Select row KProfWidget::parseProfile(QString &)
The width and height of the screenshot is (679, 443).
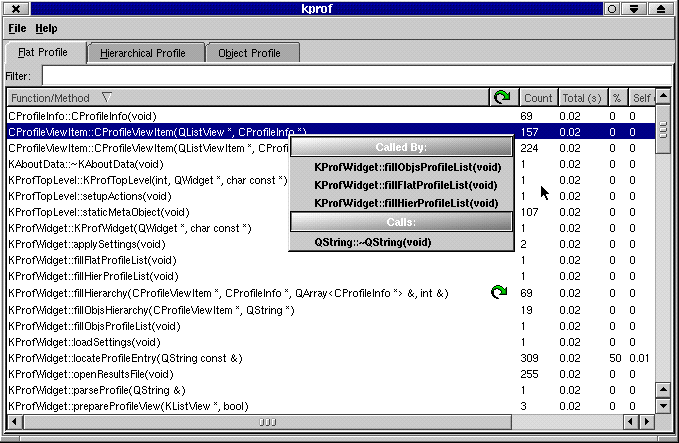331,390
